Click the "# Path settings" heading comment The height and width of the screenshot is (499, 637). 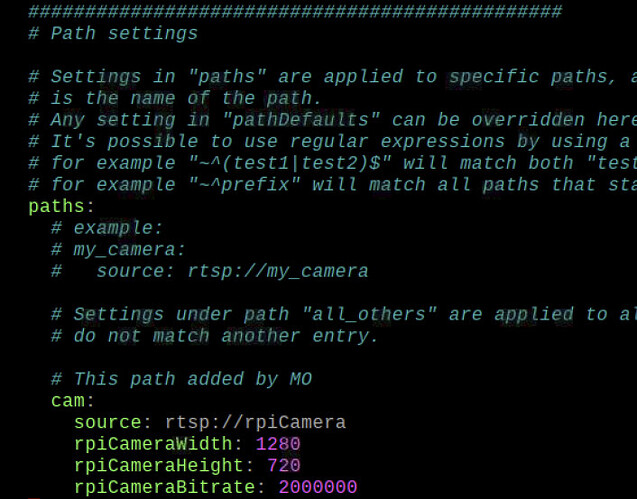pos(113,33)
